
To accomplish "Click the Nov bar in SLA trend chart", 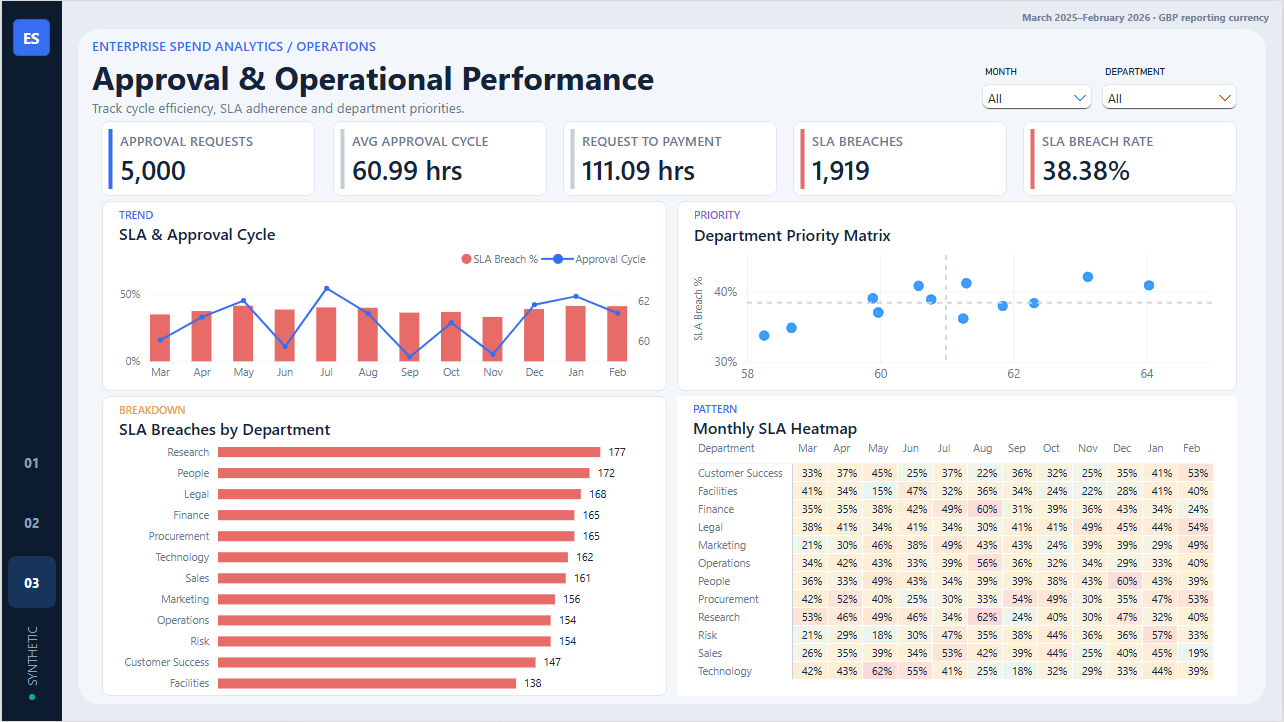I will point(492,339).
